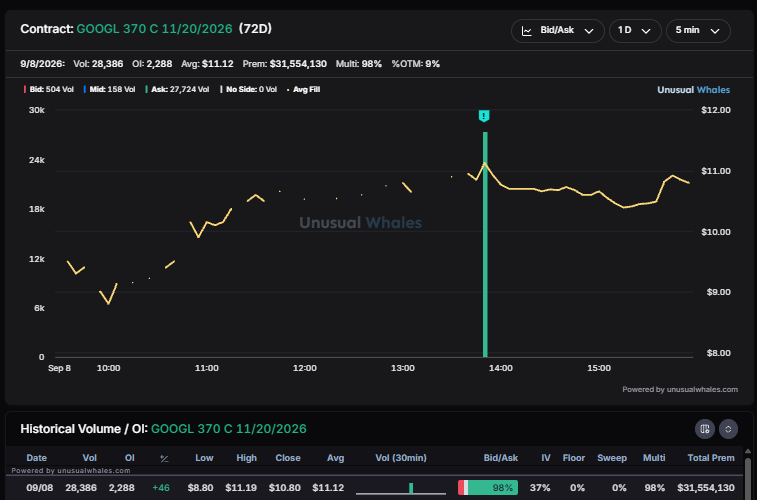Viewport: 757px width, 500px height.
Task: Toggle Avg Fill legend entry
Action: pos(304,89)
